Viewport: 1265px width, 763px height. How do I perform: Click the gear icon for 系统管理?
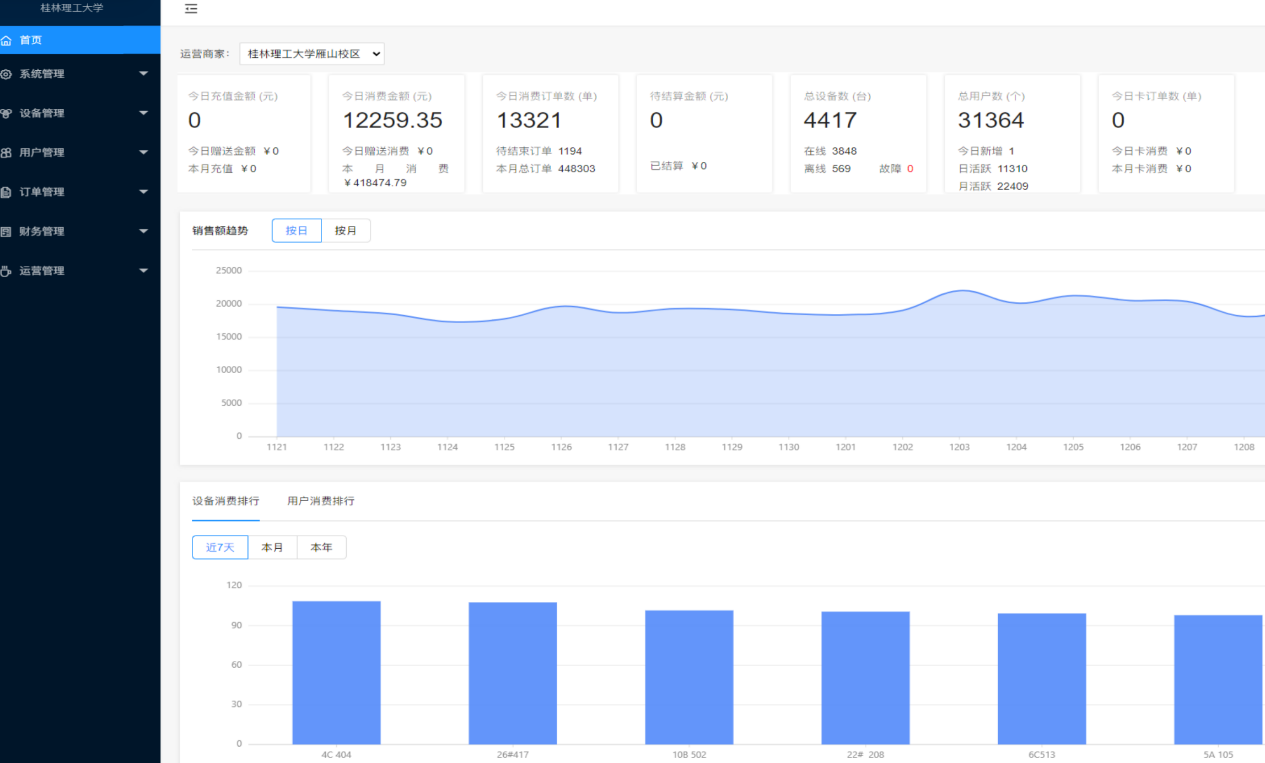[x=7, y=74]
